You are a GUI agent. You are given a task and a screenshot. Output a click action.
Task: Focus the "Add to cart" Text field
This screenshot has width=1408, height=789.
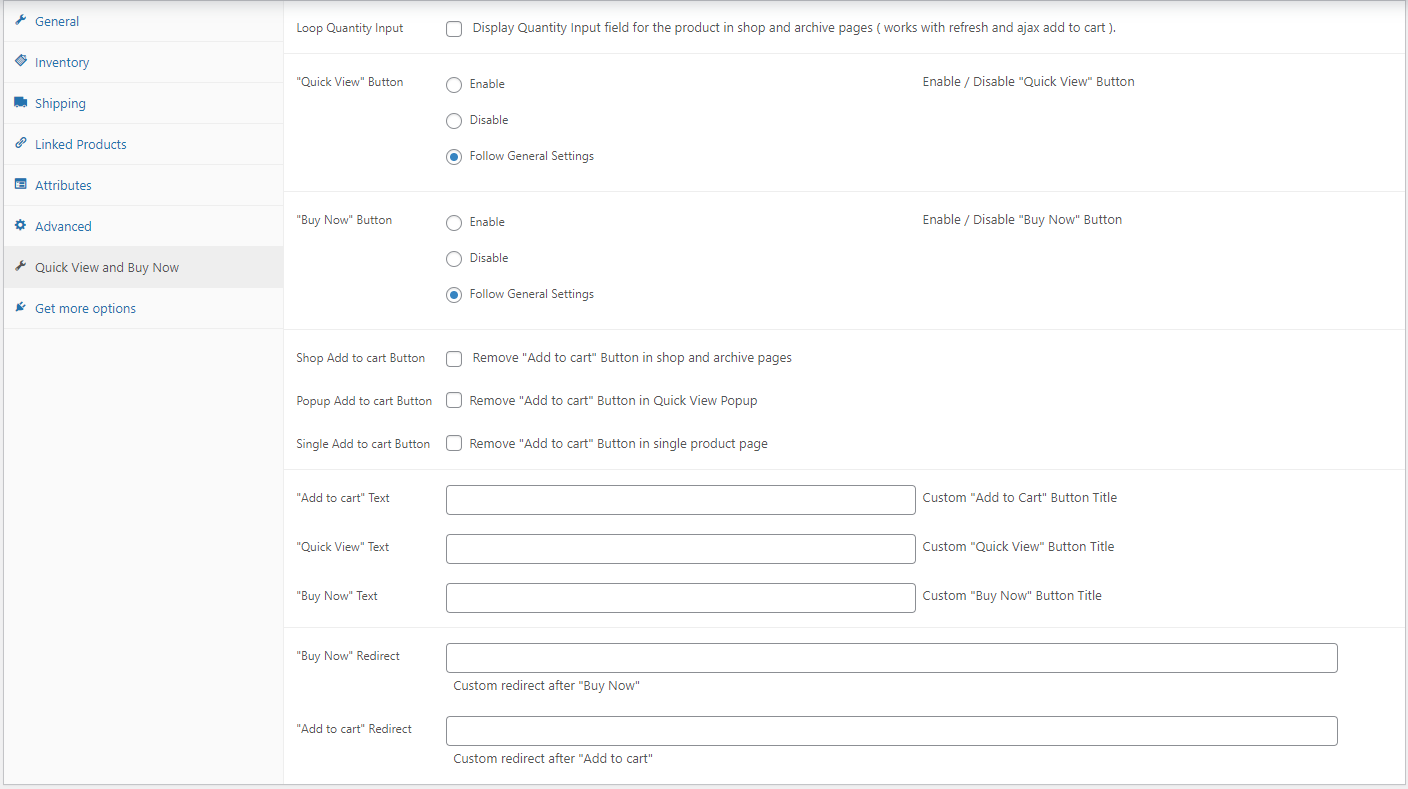680,500
